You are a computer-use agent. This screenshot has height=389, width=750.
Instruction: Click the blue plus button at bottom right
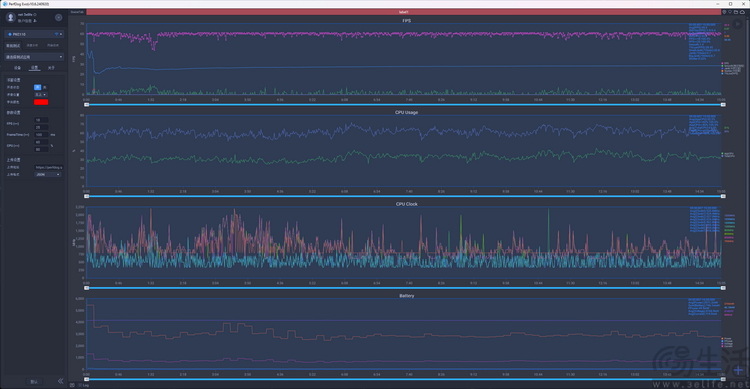click(739, 370)
